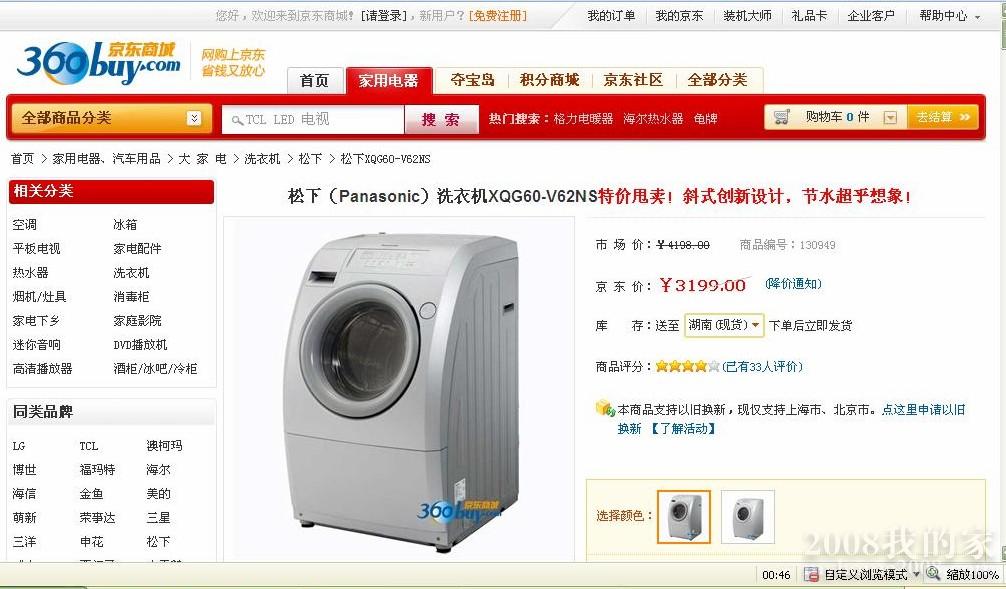
Task: Switch to the 家用电器 tab
Action: tap(388, 81)
